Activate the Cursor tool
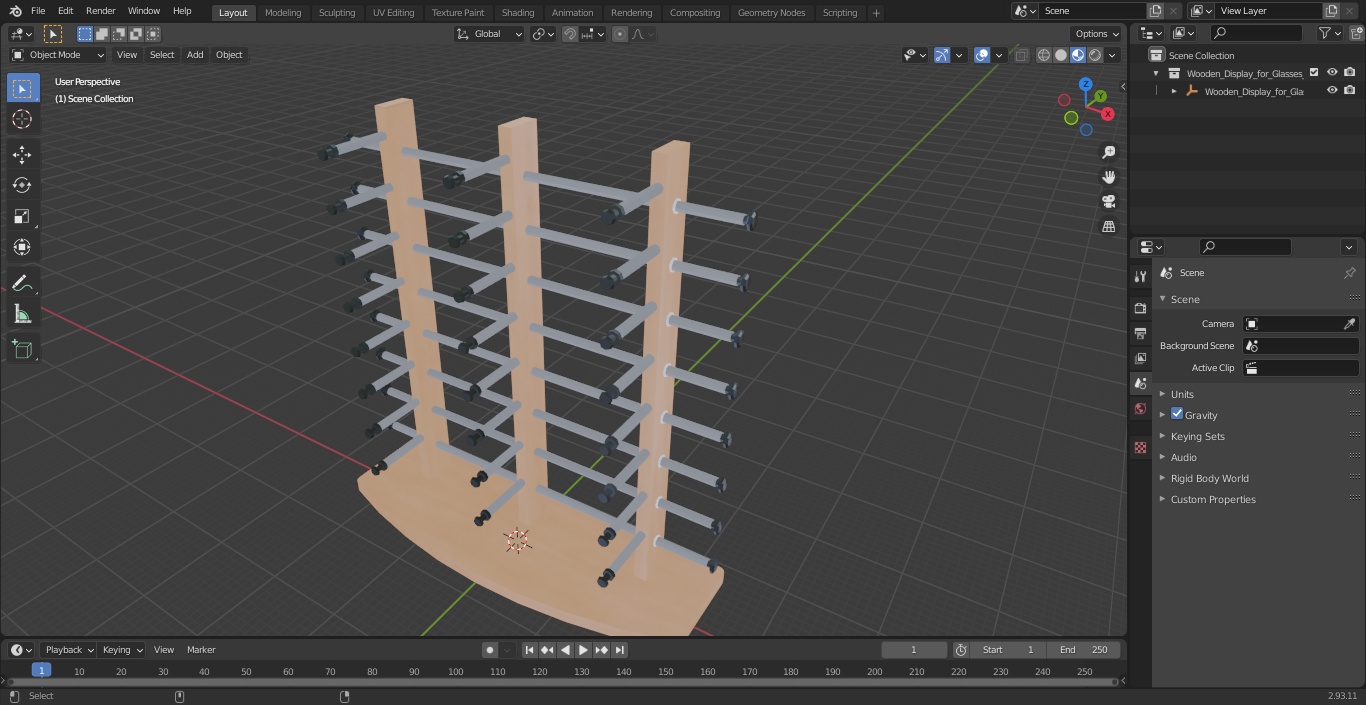Viewport: 1366px width, 705px height. pyautogui.click(x=22, y=119)
